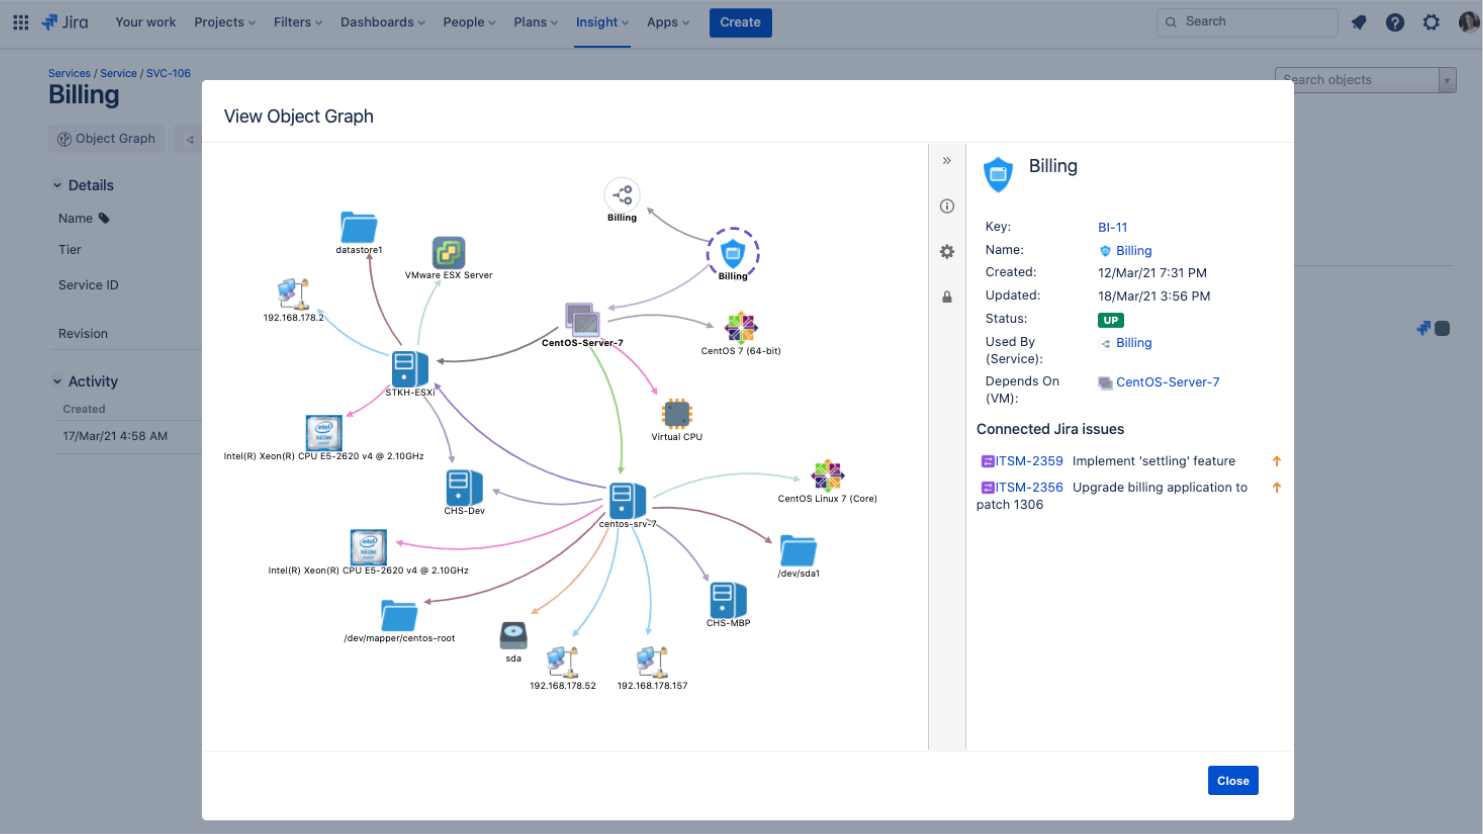Select the sda disk node
This screenshot has height=834, width=1483.
[513, 636]
